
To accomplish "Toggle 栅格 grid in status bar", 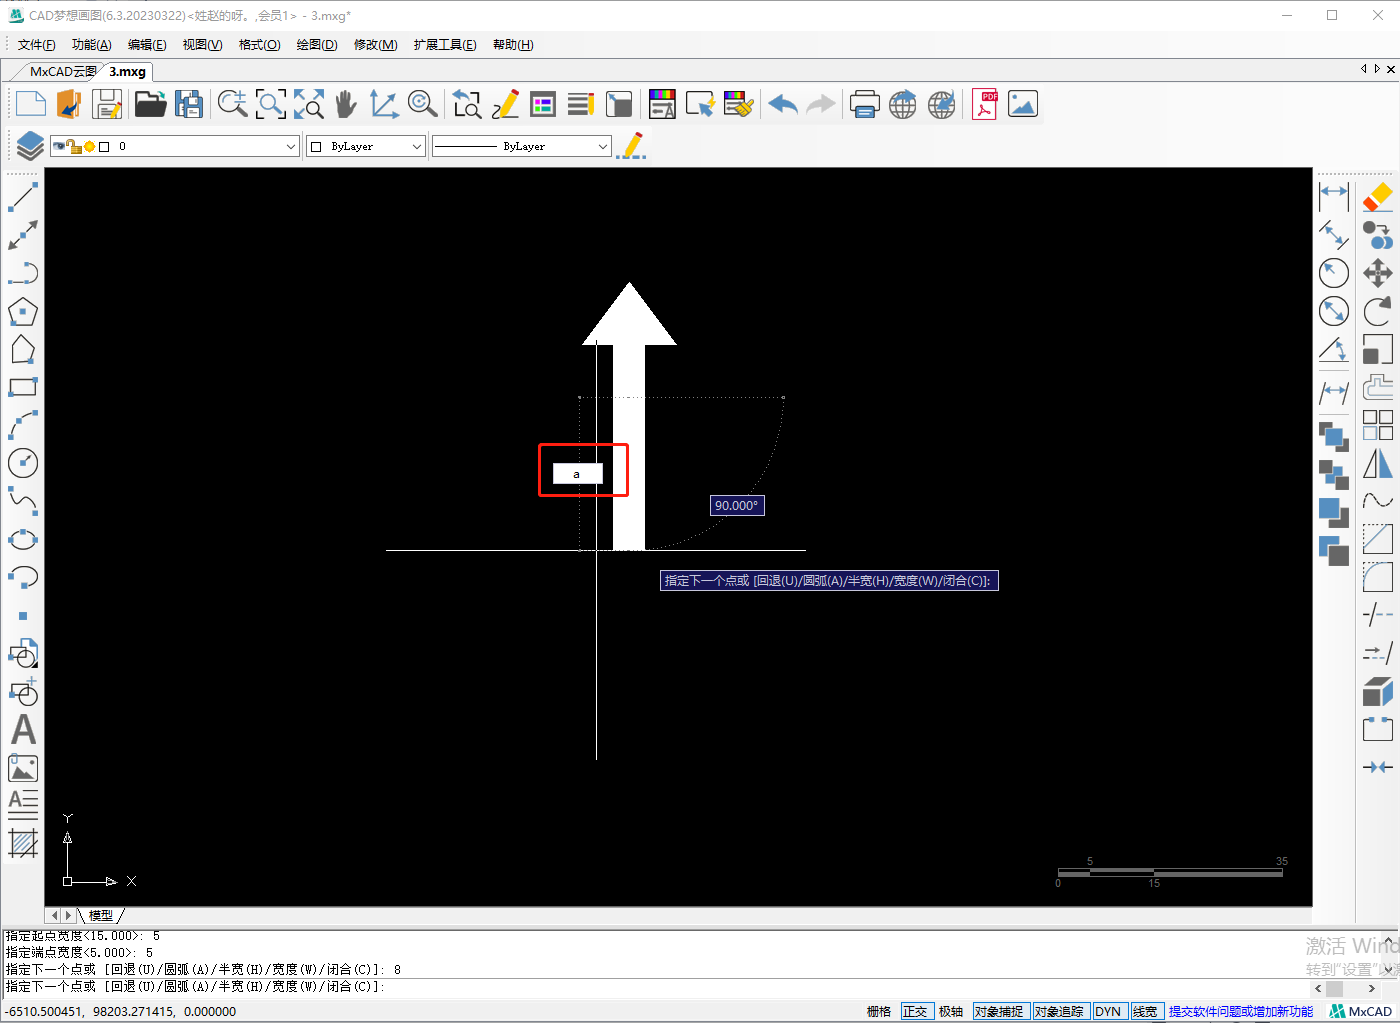I will point(878,1011).
